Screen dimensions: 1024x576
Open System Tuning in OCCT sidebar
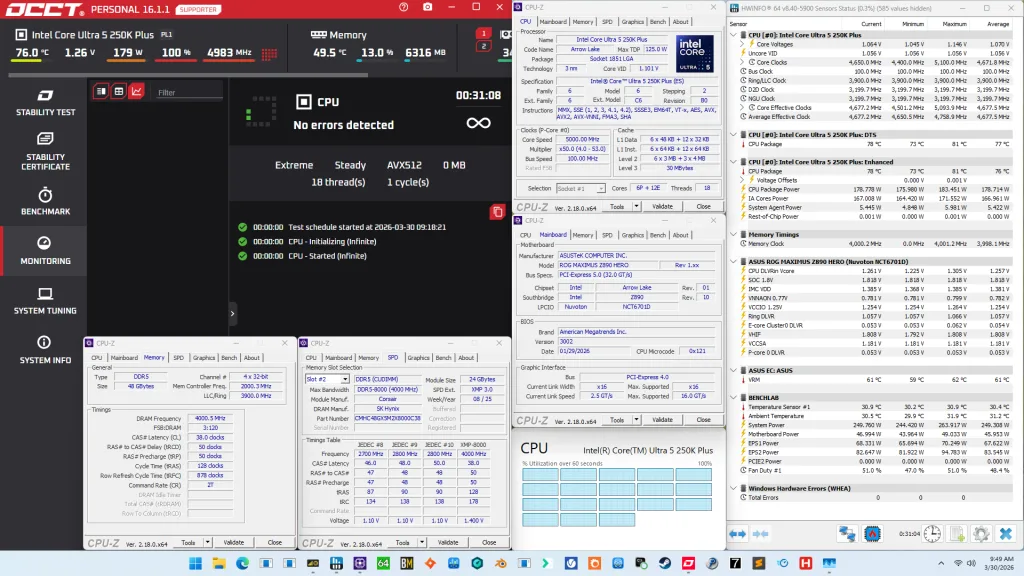[x=45, y=300]
